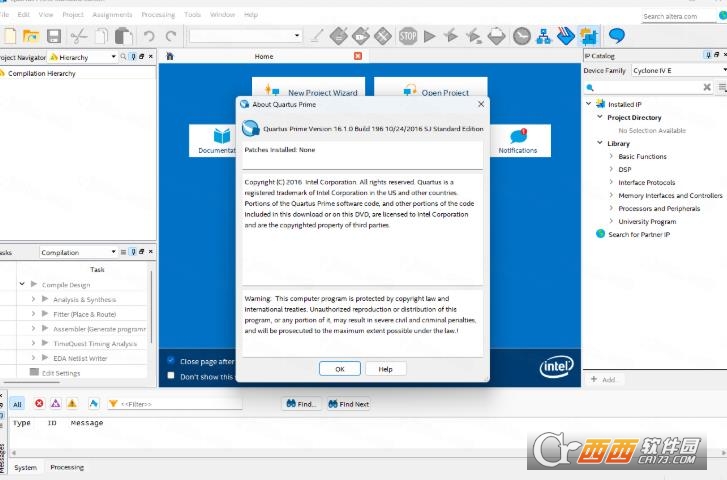Viewport: 727px width, 480px height.
Task: Open Platform Designer chip icon
Action: pyautogui.click(x=589, y=36)
